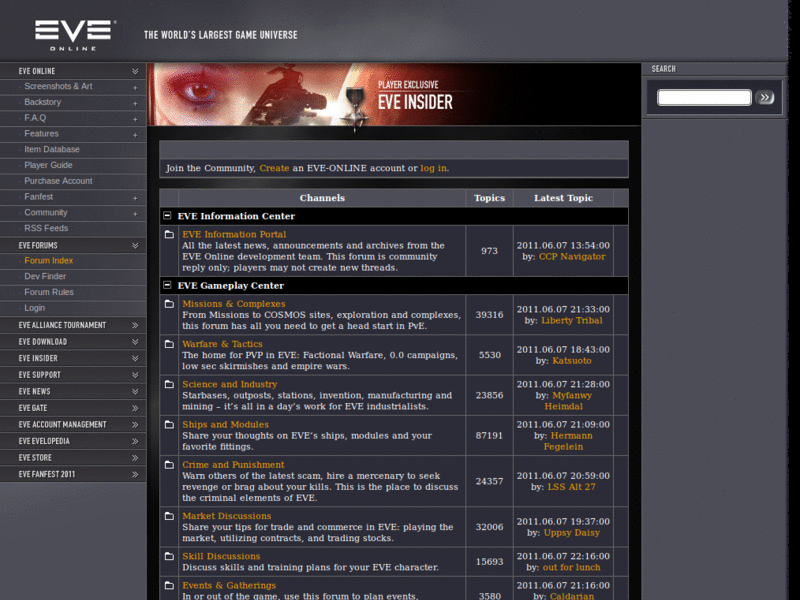This screenshot has width=800, height=600.
Task: Open Dev Finder in sidebar
Action: click(x=45, y=276)
